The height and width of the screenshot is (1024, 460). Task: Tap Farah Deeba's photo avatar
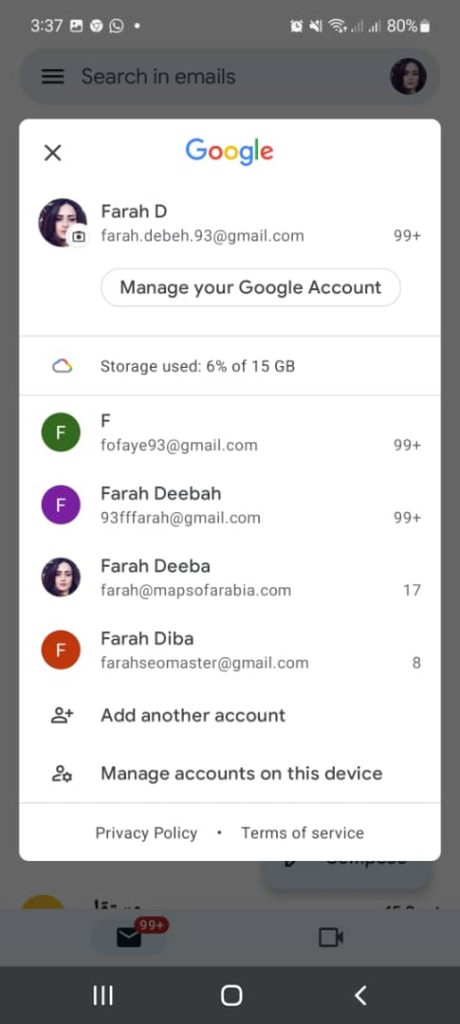tap(61, 577)
